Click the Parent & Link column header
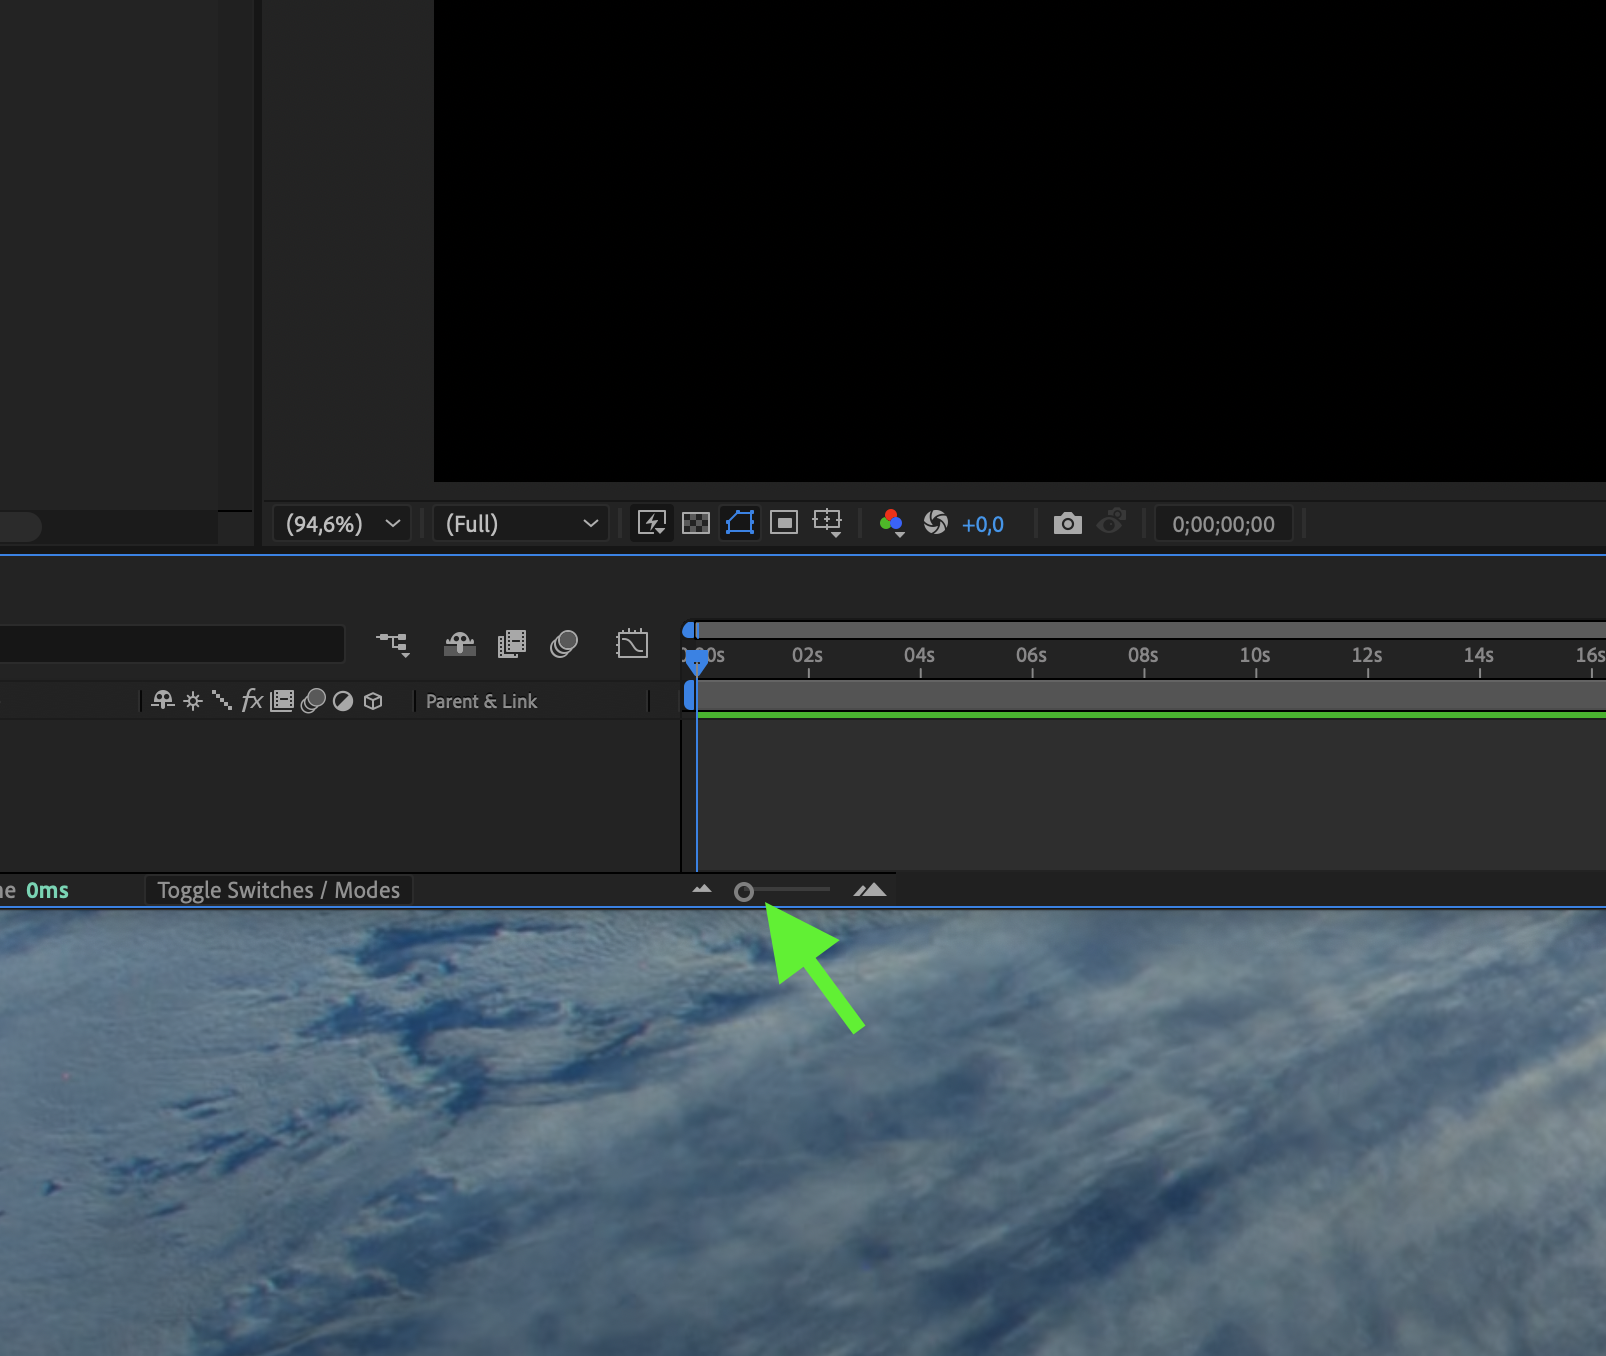The image size is (1606, 1356). 481,701
